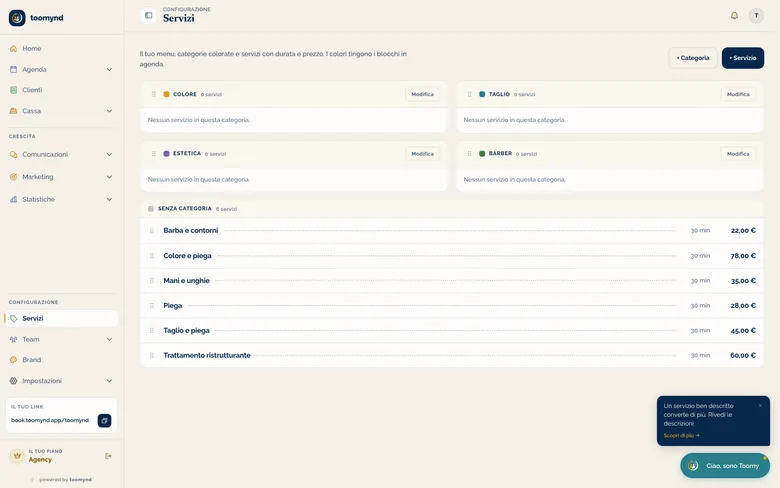
Task: Click the green BARBER color swatch
Action: coord(482,154)
